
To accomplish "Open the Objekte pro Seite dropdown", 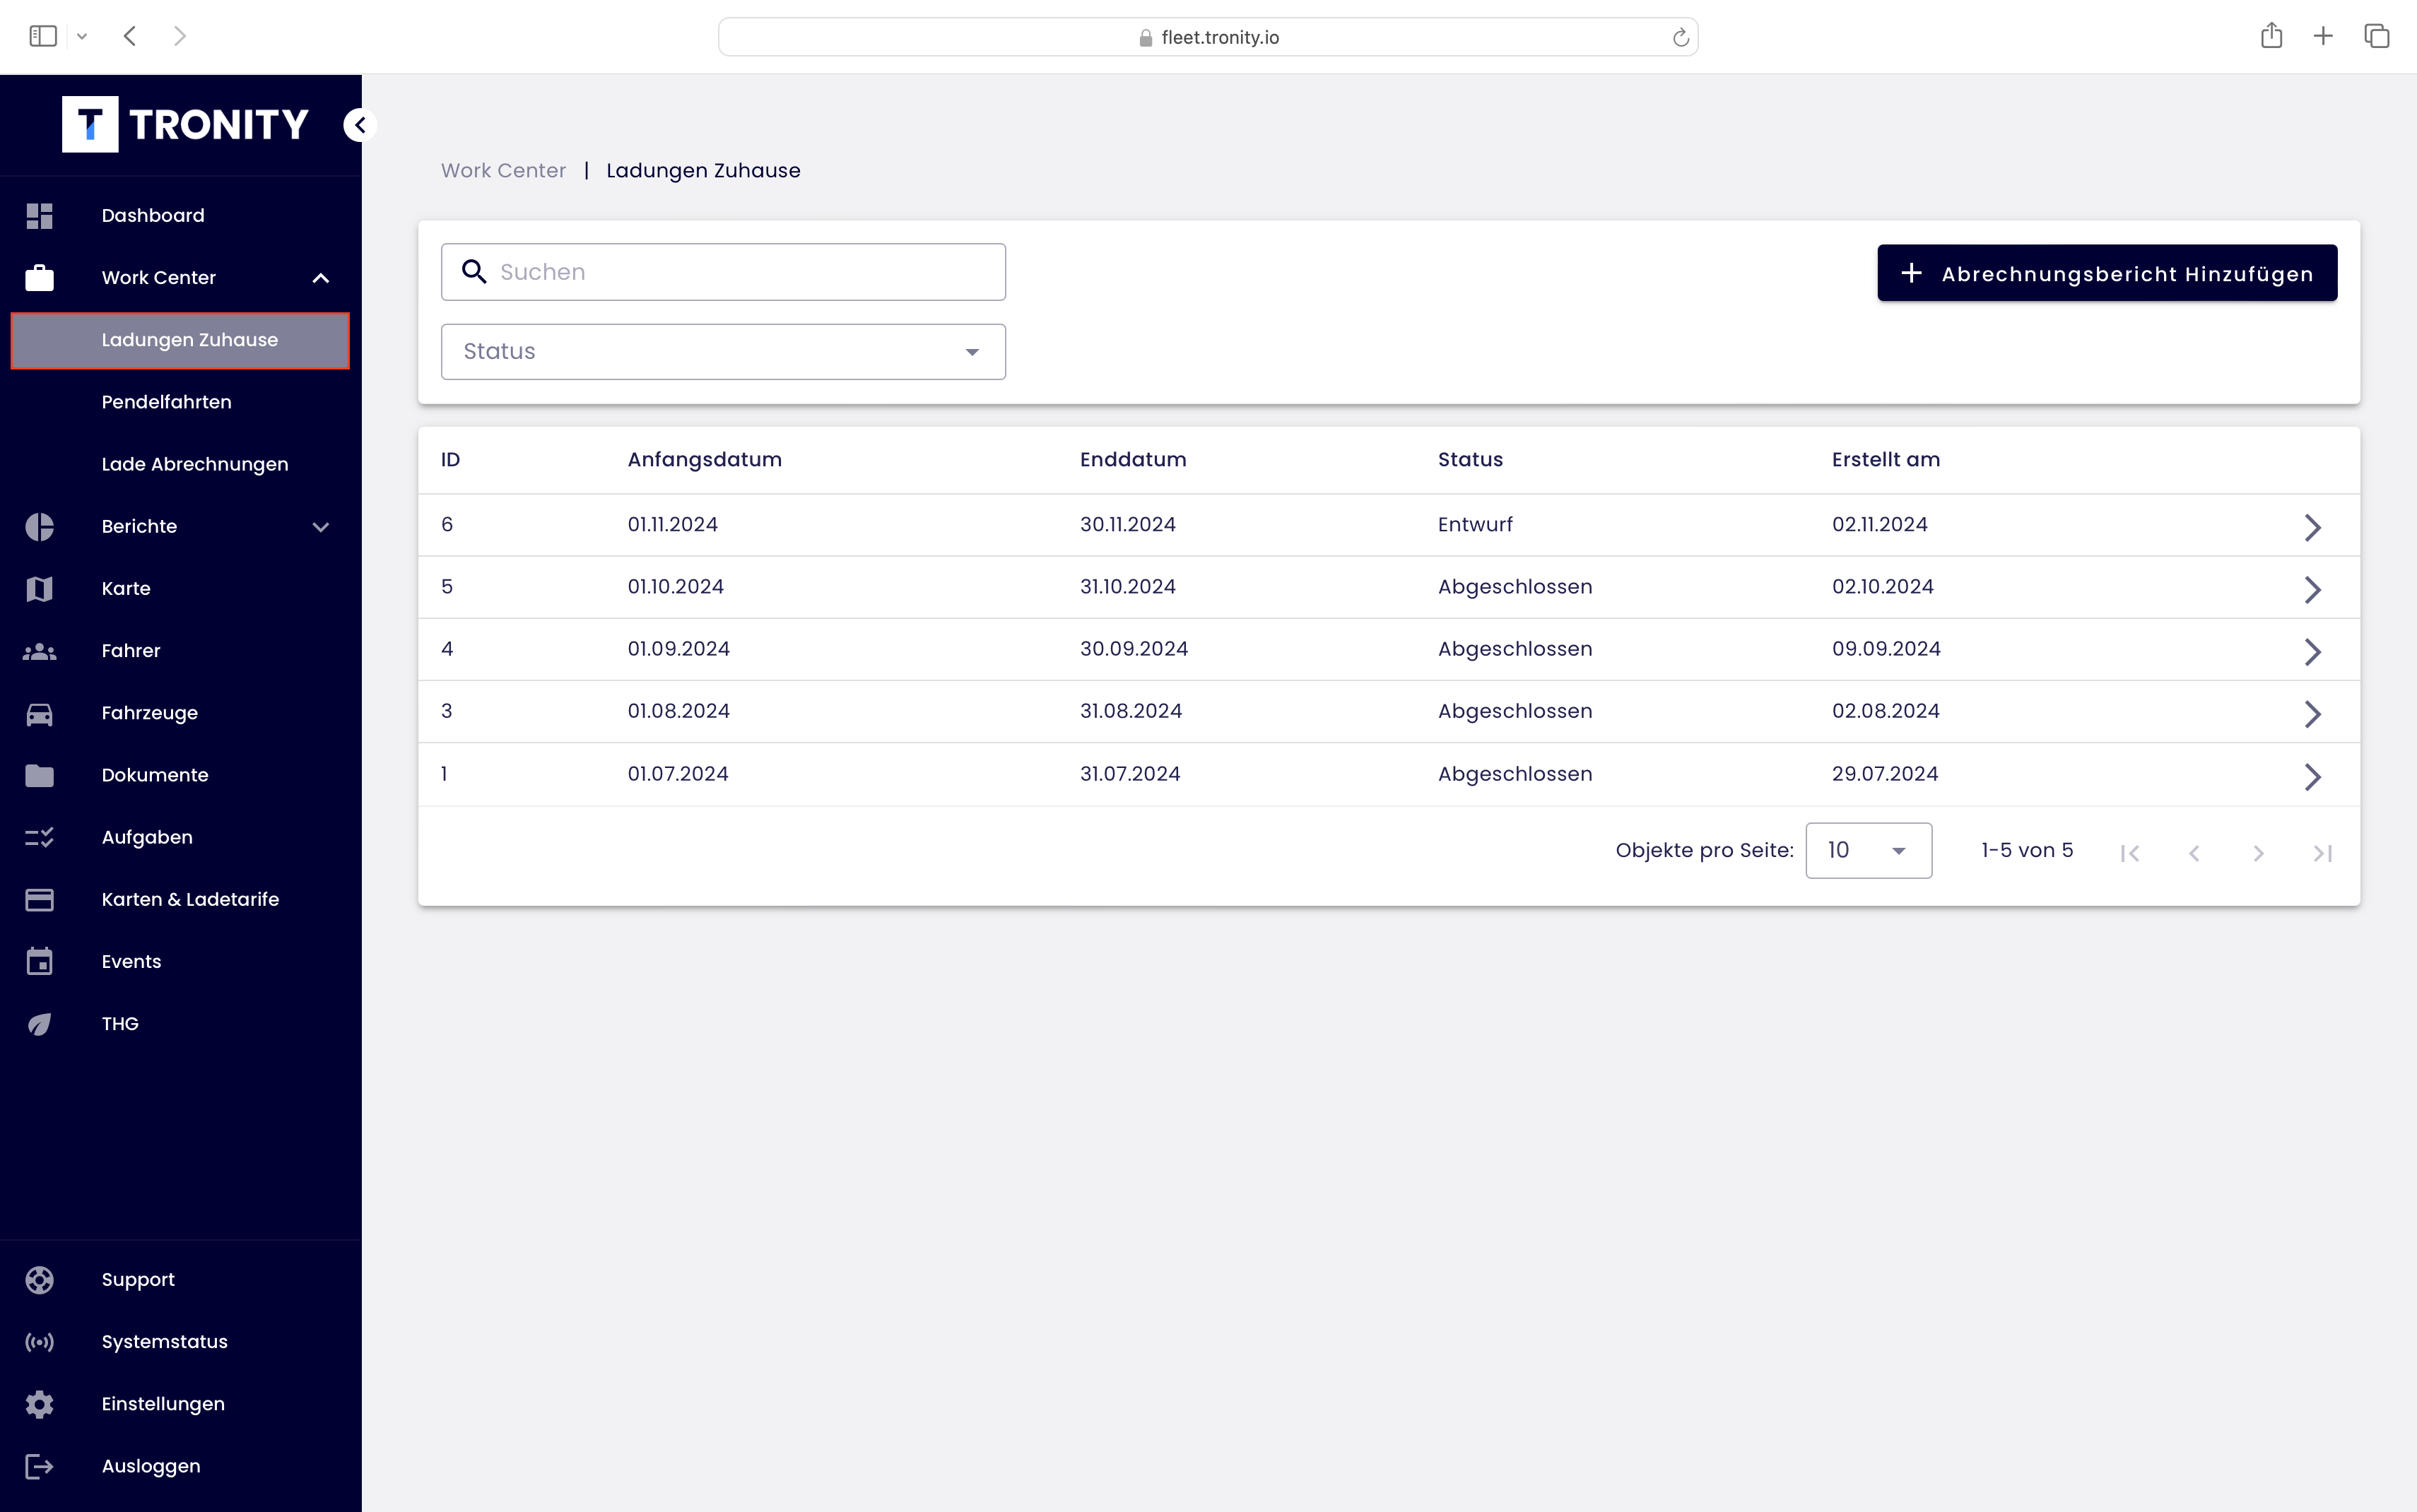I will coord(1867,851).
